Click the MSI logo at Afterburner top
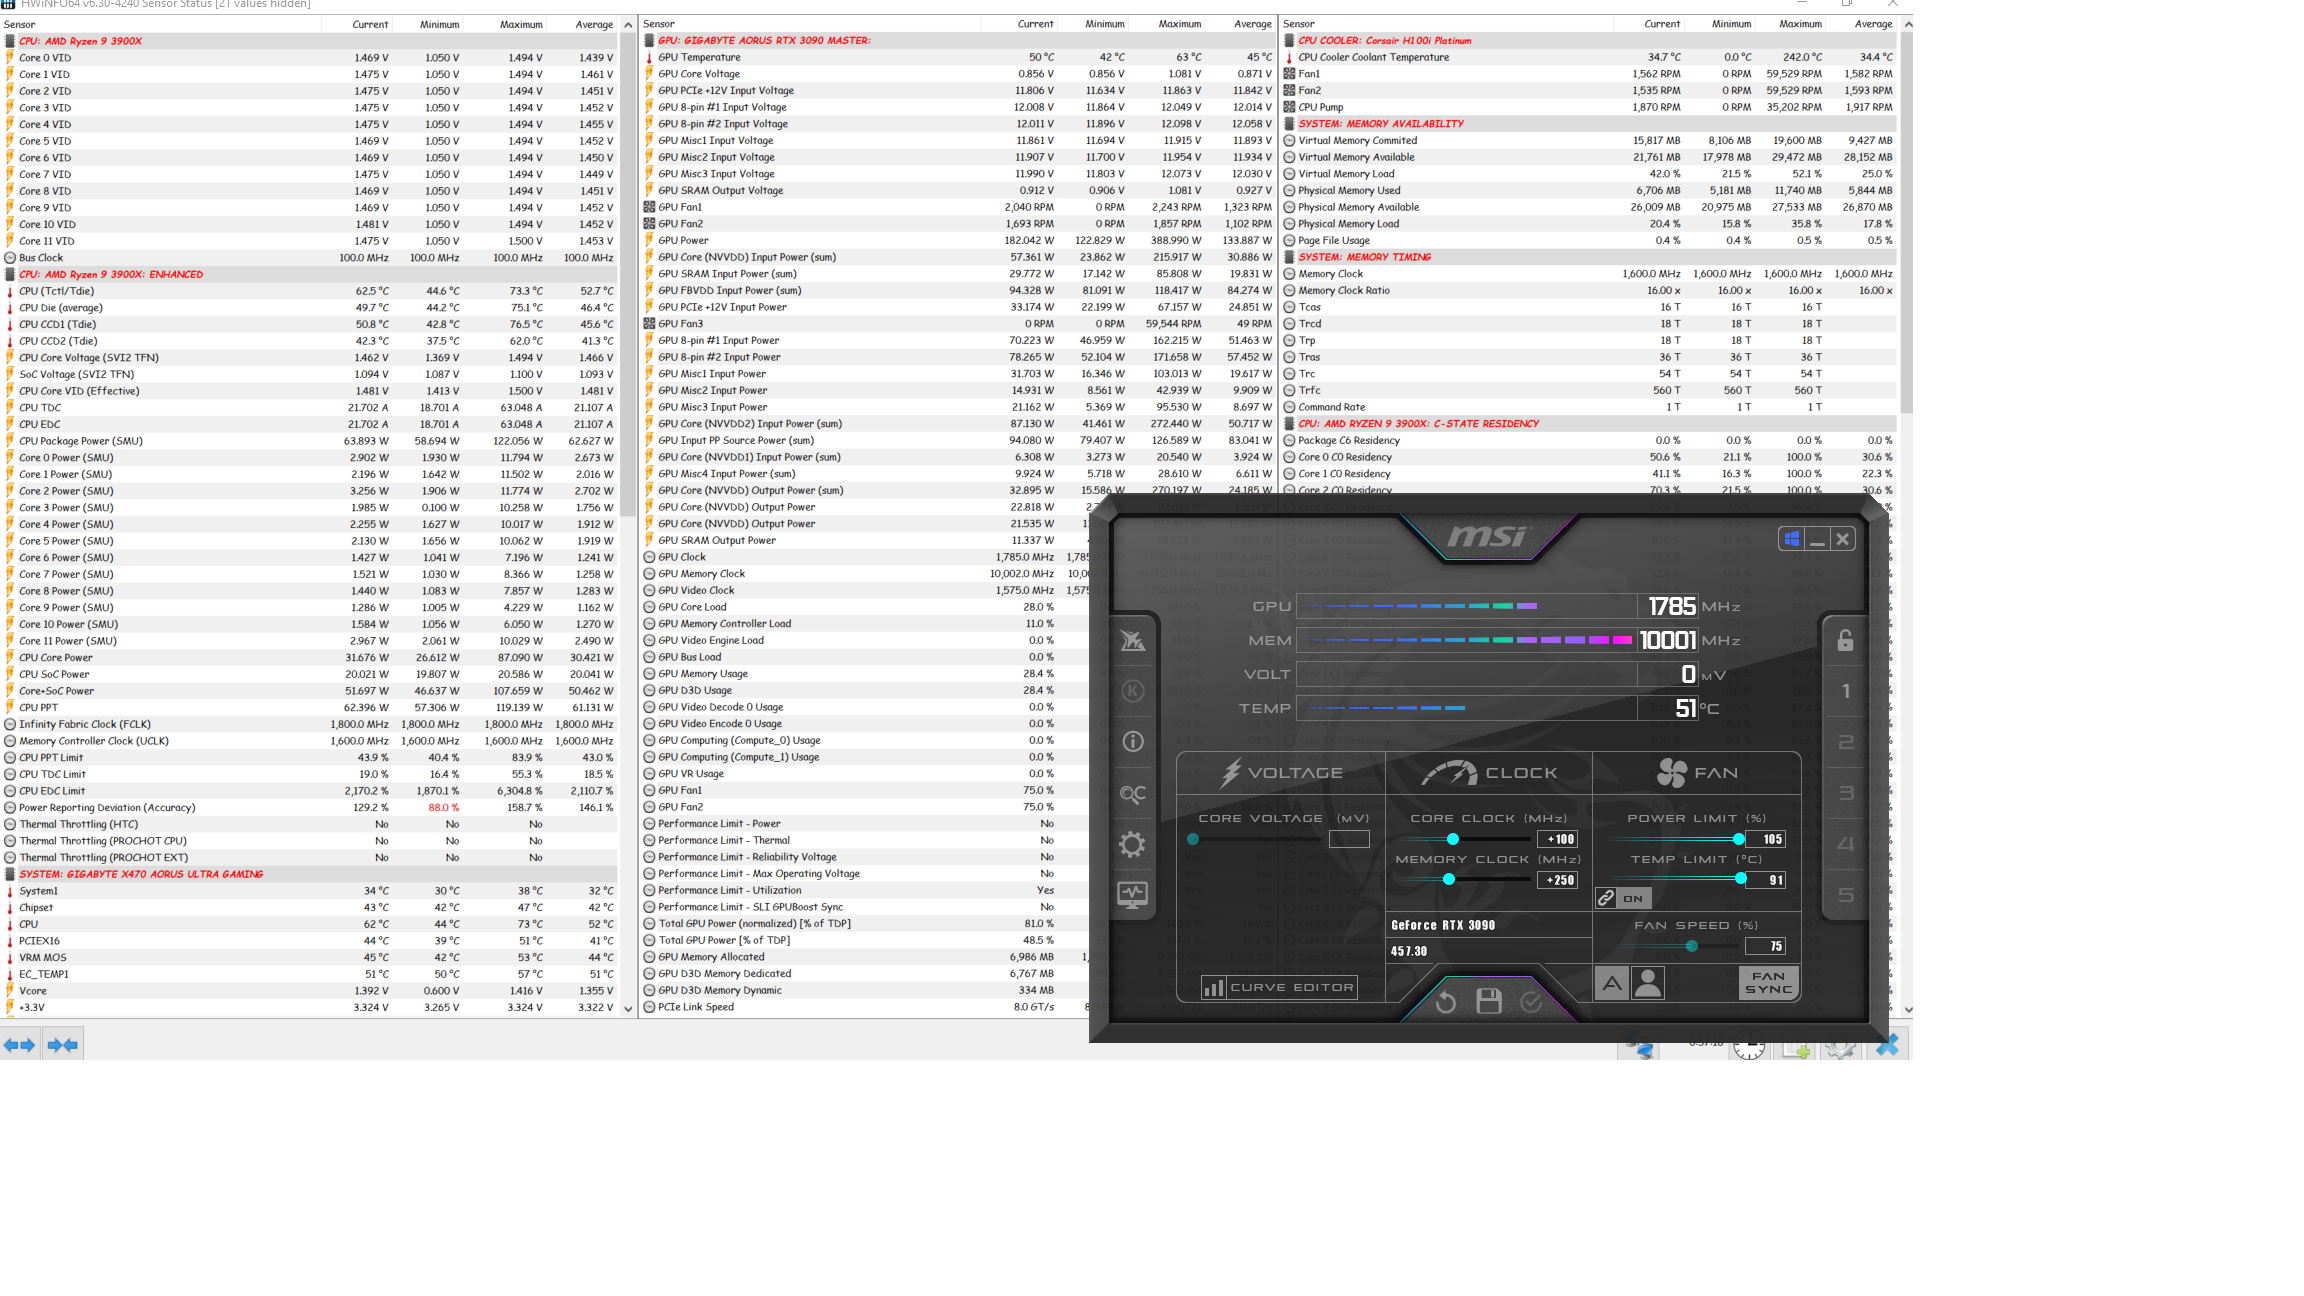 click(1487, 537)
